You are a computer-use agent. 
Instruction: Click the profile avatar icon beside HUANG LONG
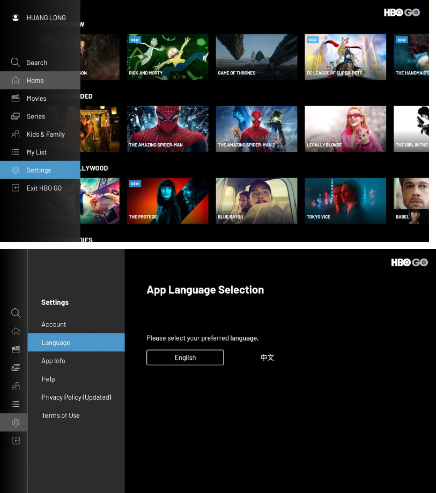click(15, 17)
